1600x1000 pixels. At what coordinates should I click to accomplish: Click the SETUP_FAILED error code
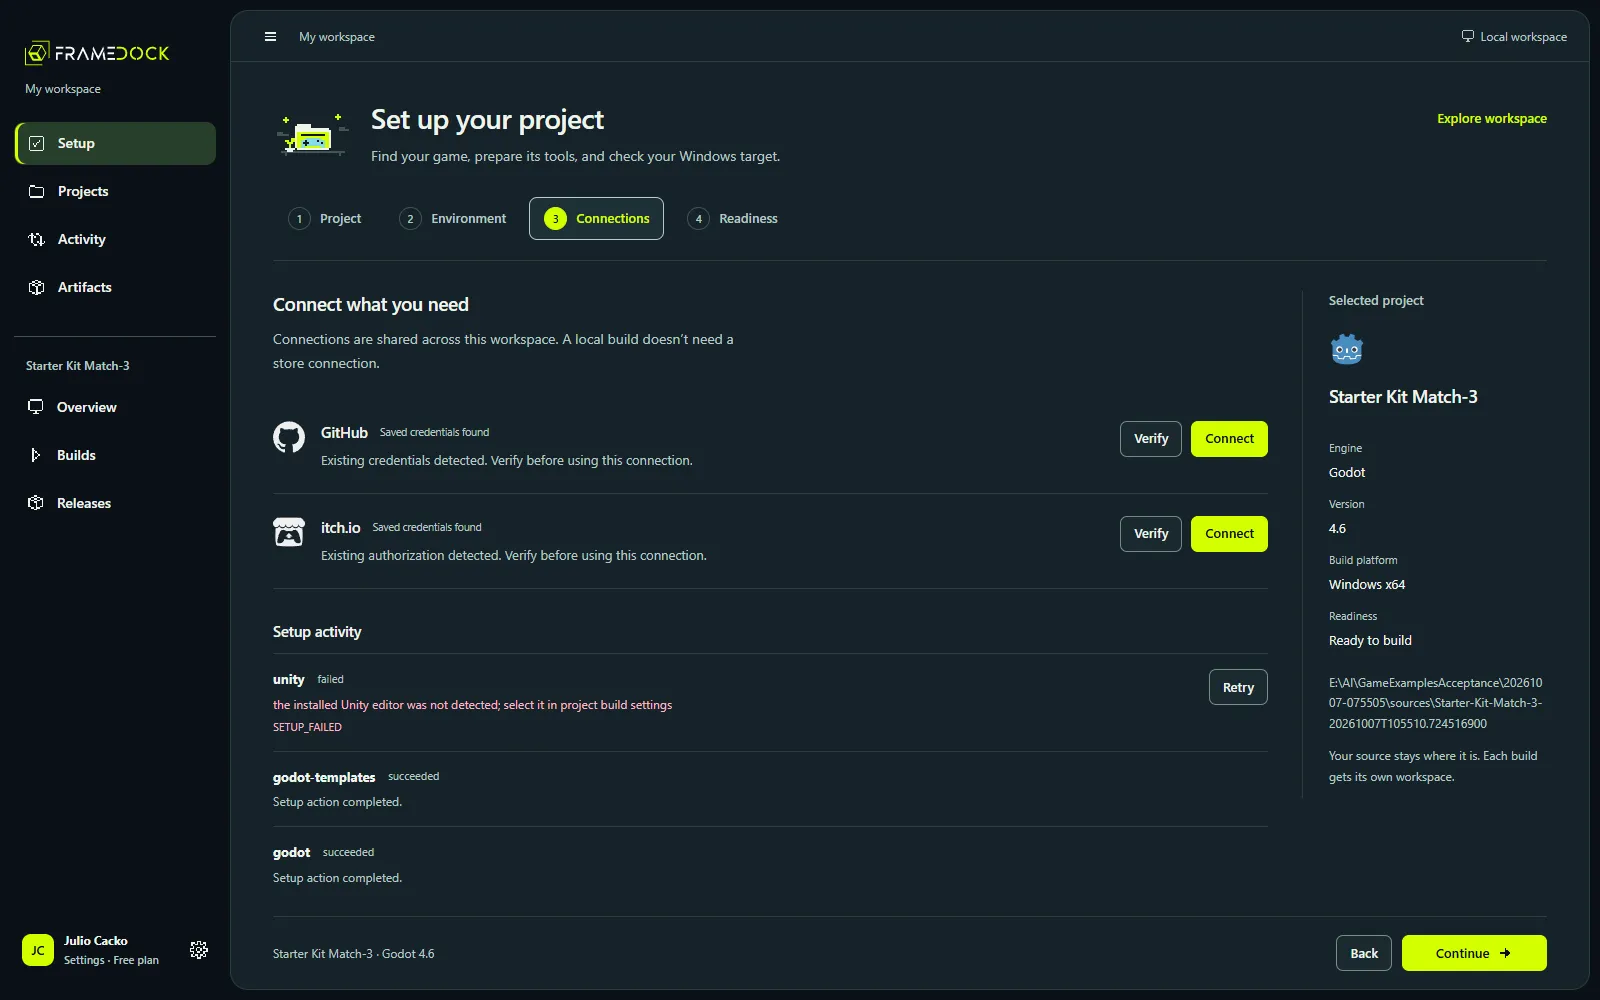coord(307,727)
